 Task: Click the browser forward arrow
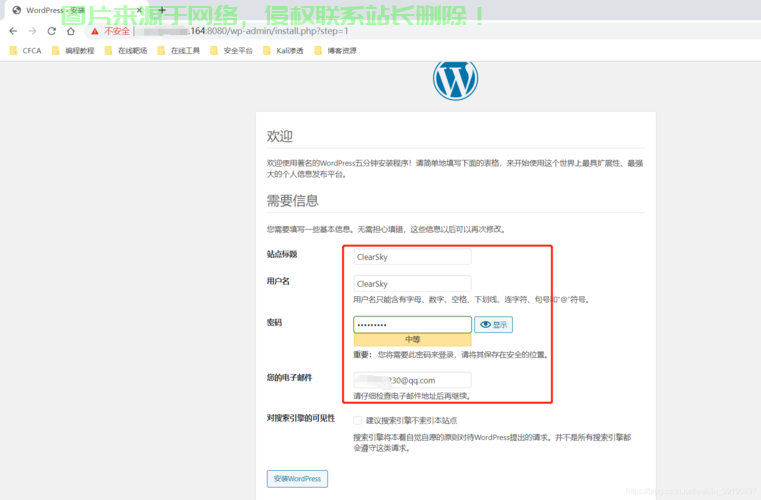click(x=32, y=31)
